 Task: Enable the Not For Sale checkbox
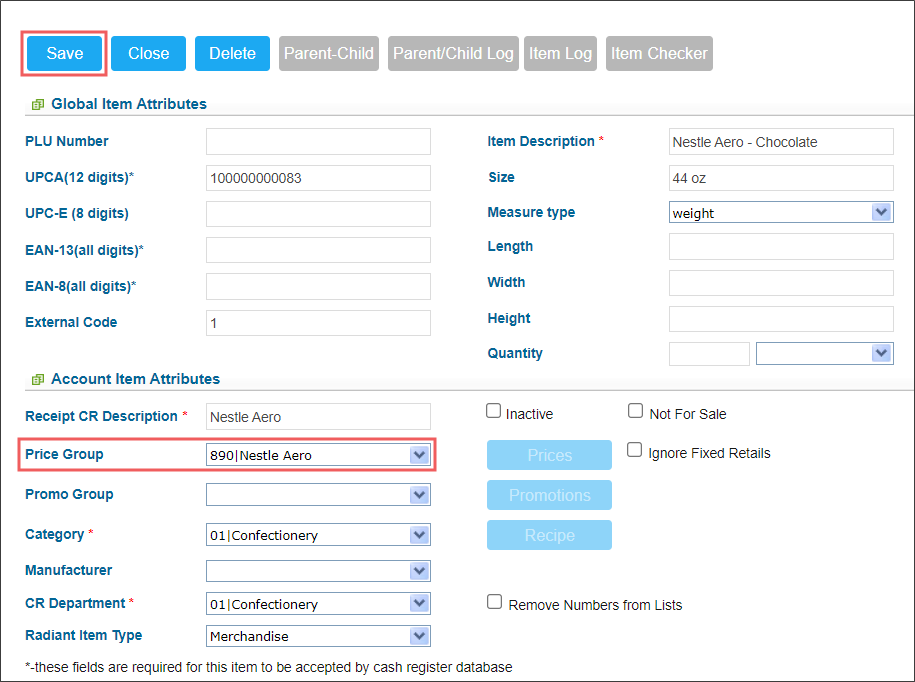click(x=635, y=411)
